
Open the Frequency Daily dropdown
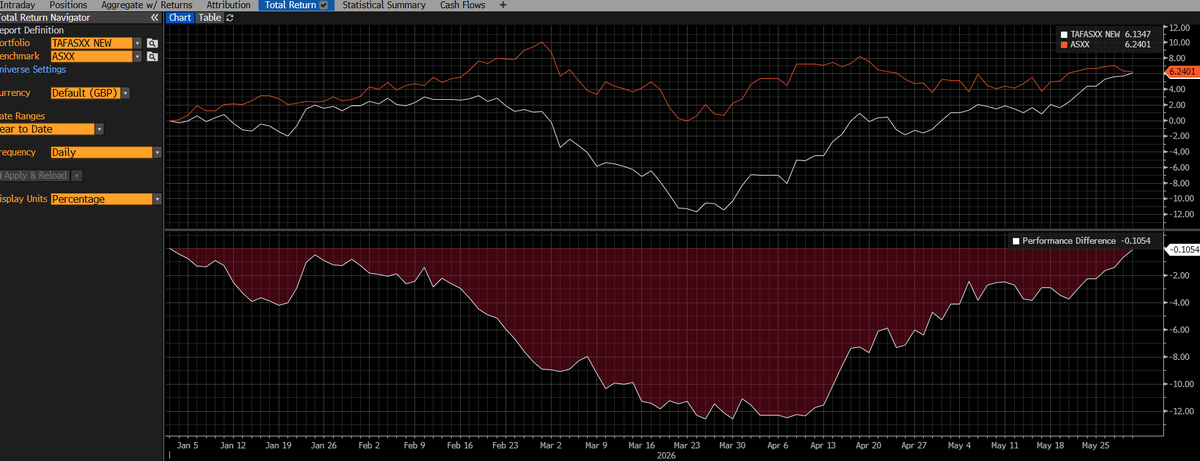click(x=157, y=152)
